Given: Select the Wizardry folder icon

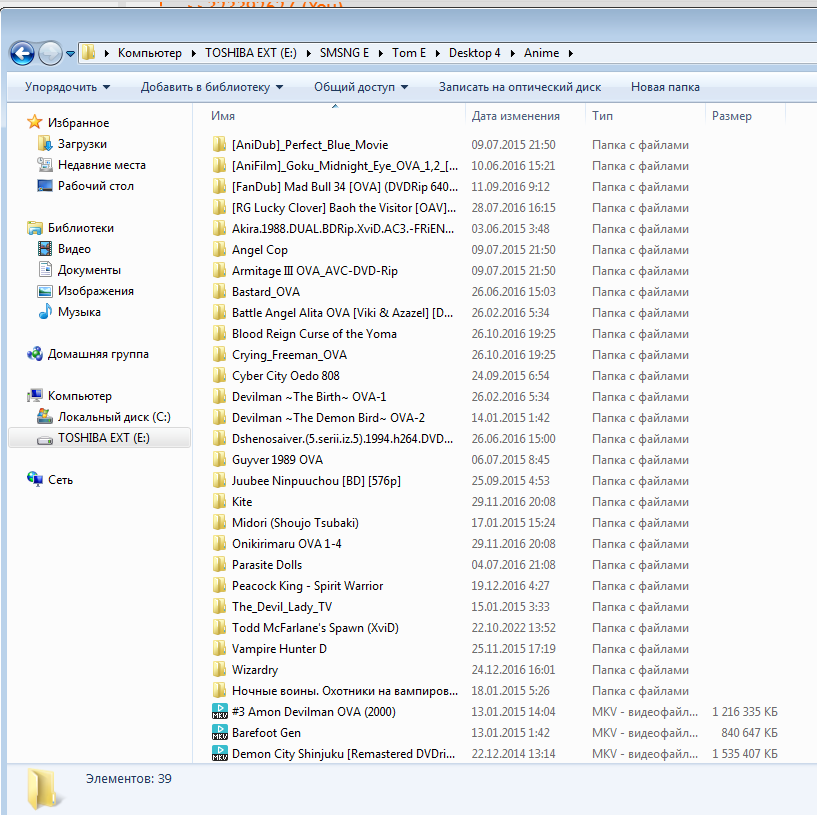Looking at the screenshot, I should click(219, 670).
